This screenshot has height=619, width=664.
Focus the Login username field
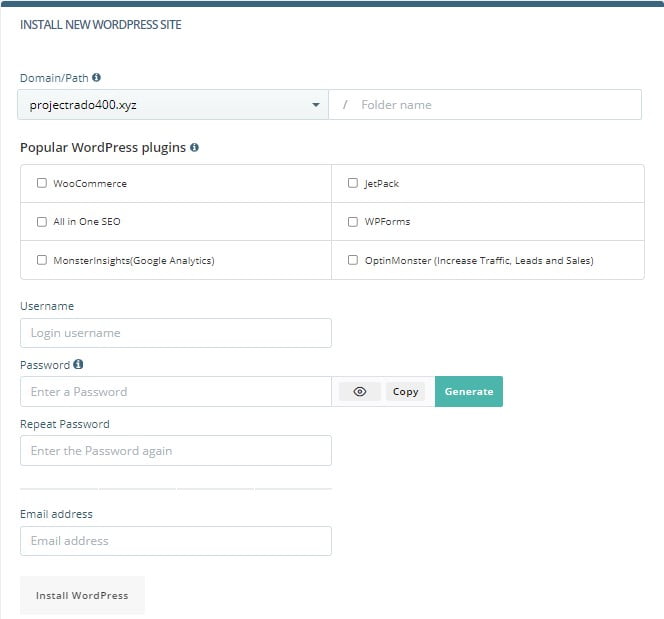(176, 333)
